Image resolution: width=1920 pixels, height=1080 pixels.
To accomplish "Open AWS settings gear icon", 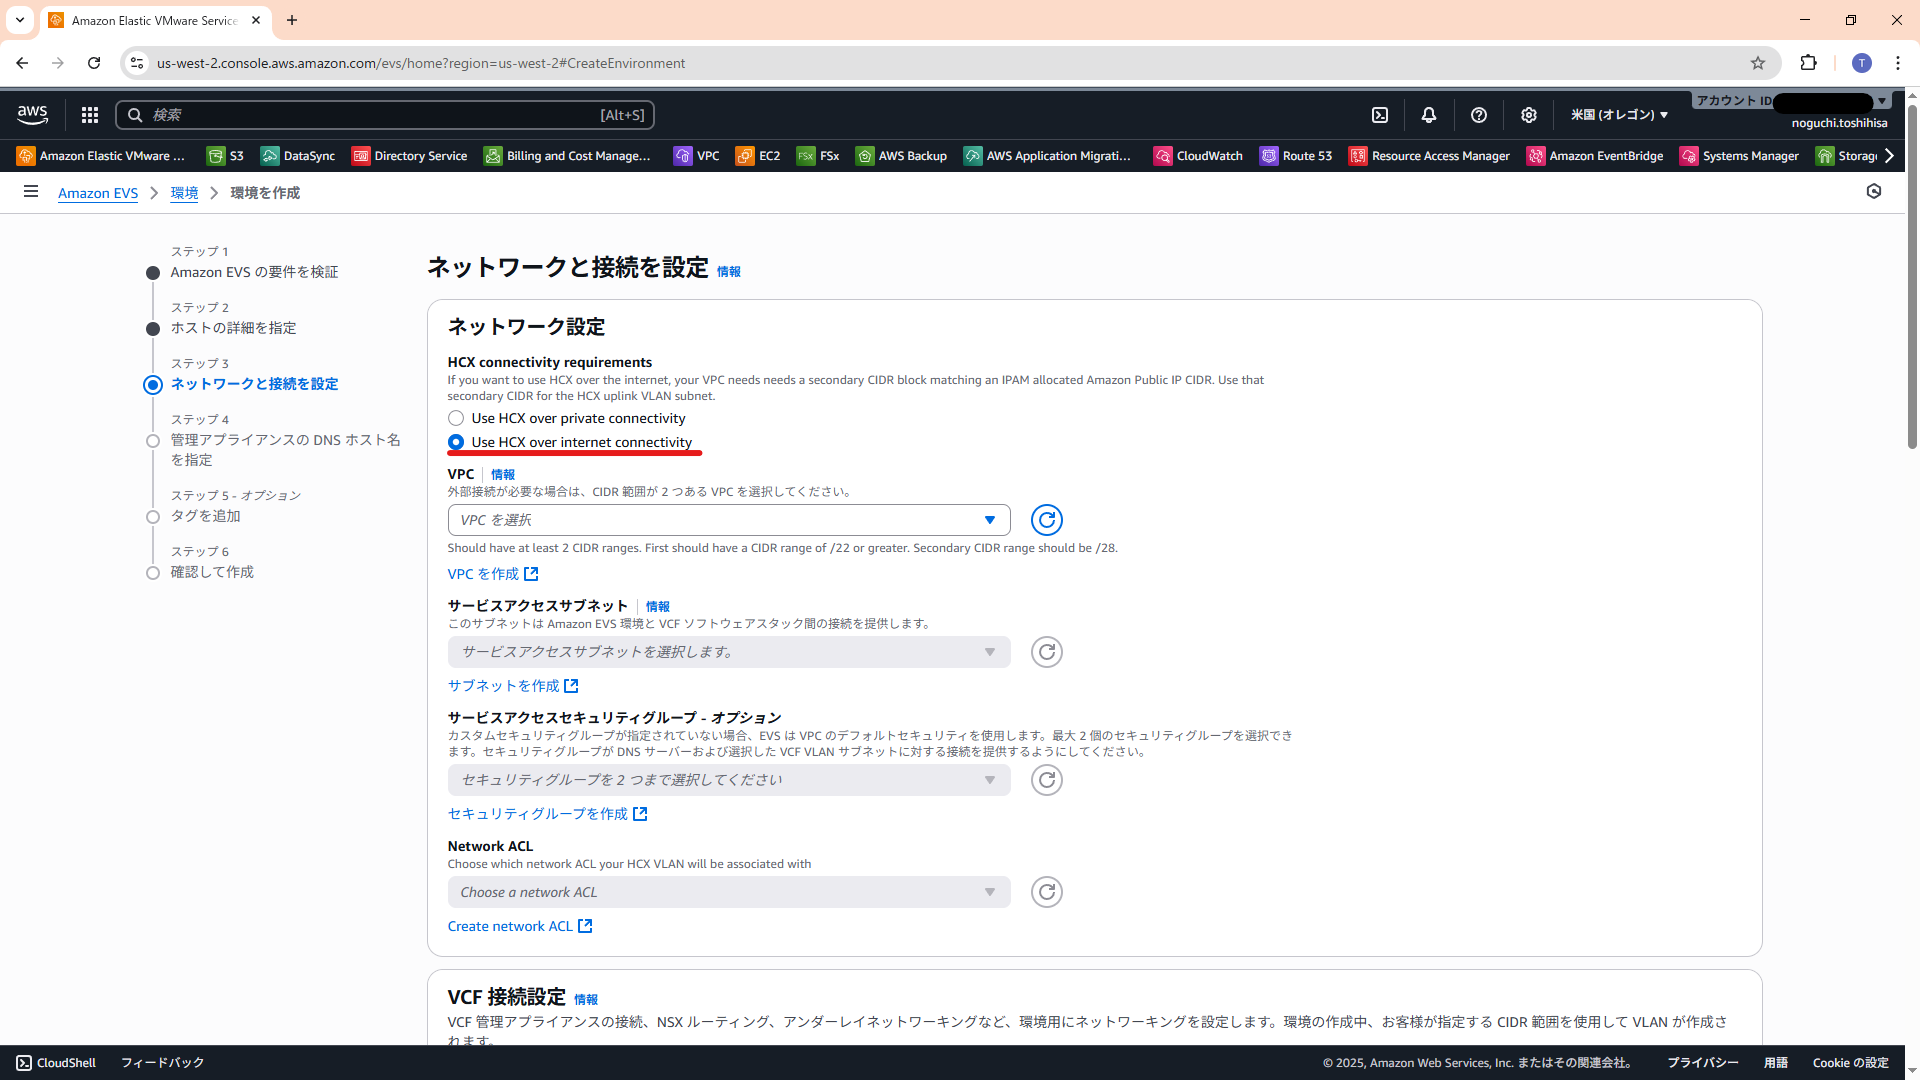I will (1529, 115).
